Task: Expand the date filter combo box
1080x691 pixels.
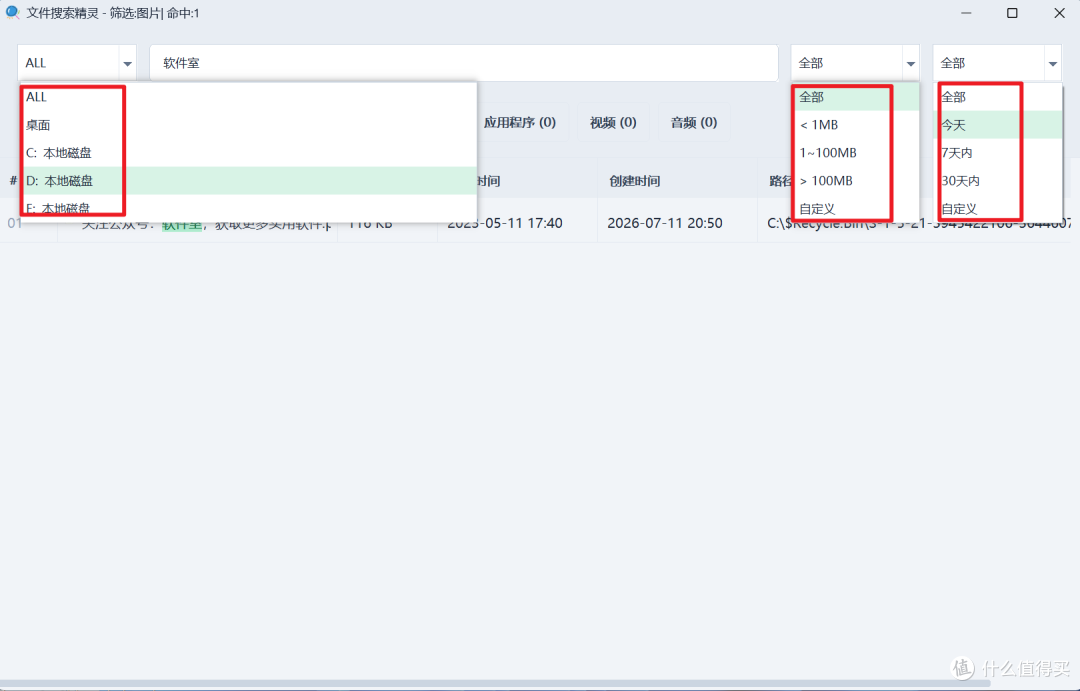Action: (997, 63)
